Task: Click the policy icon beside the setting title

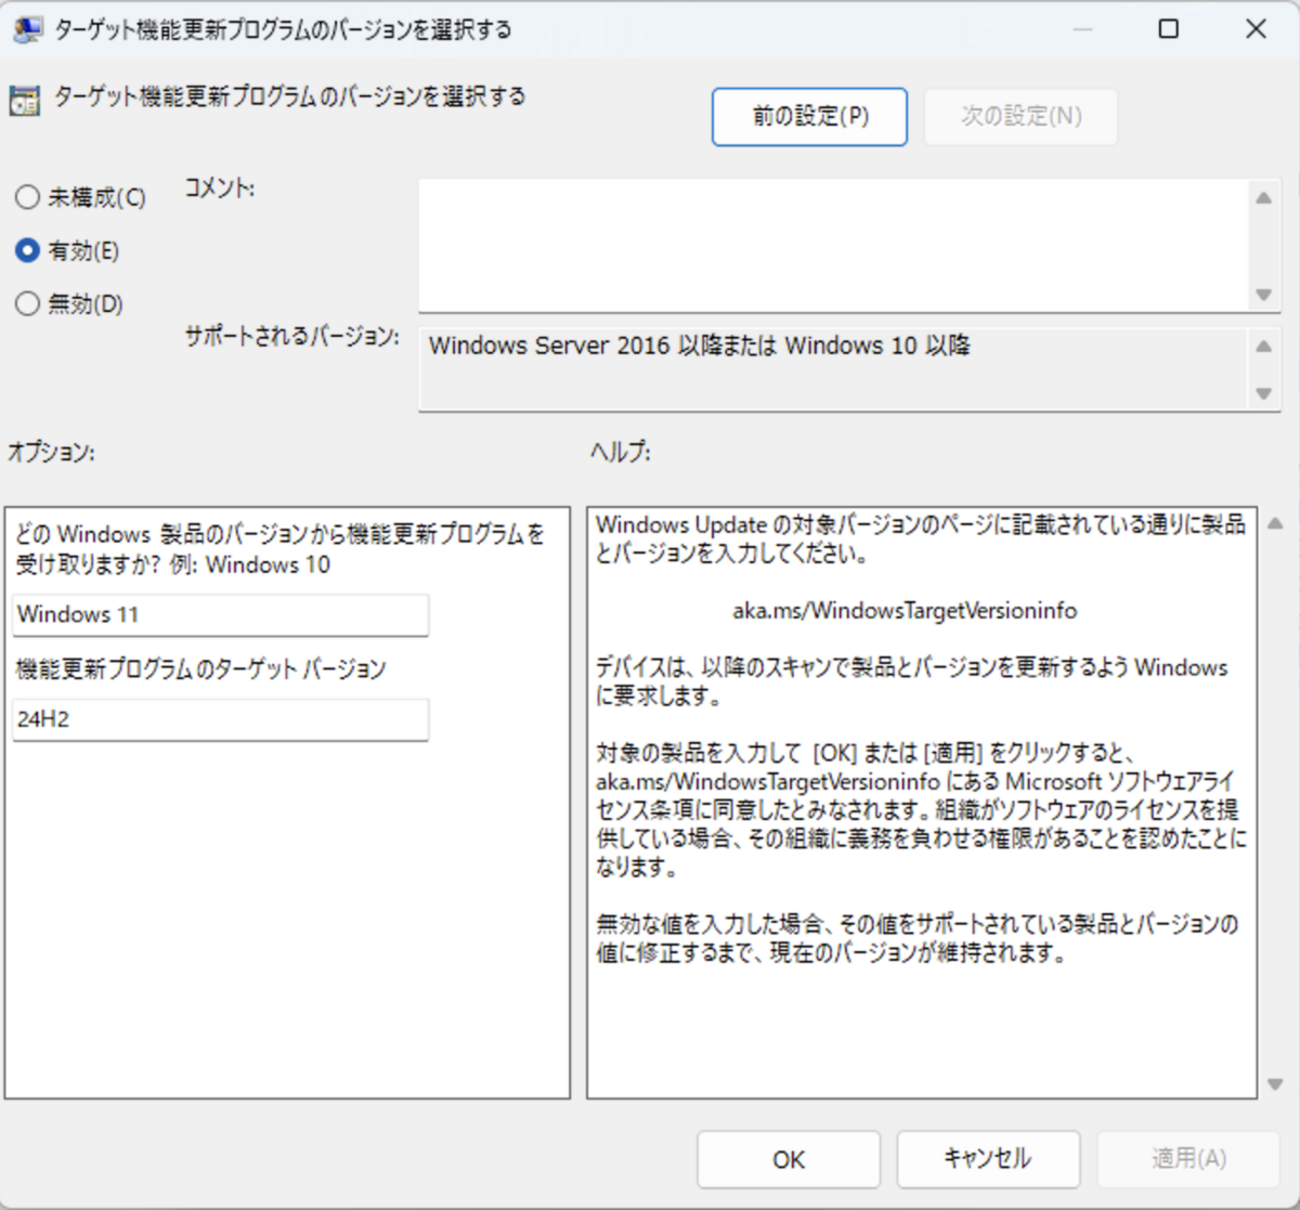Action: tap(24, 101)
